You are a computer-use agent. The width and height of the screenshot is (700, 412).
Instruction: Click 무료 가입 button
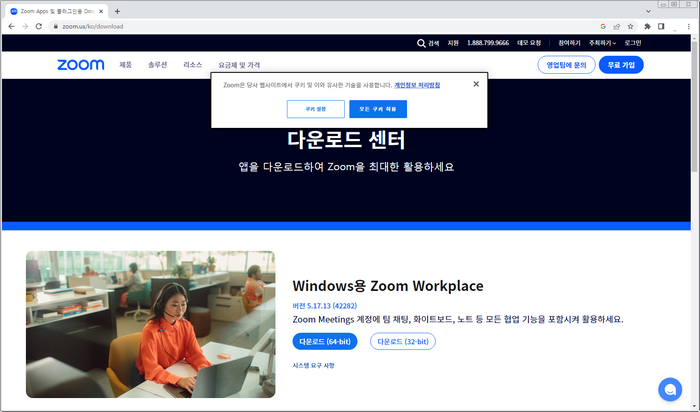621,65
